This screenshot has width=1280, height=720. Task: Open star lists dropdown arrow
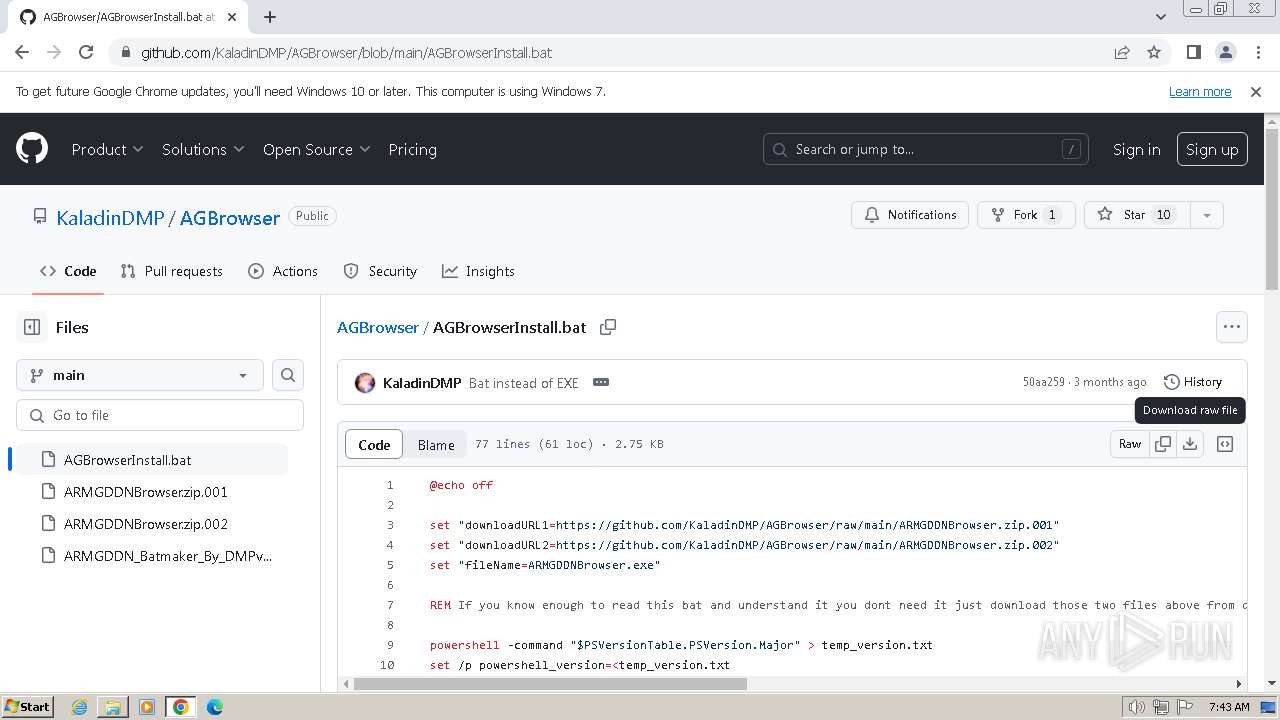click(1207, 215)
